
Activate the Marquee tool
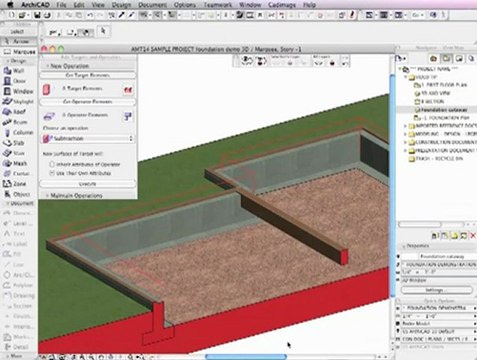coord(19,52)
